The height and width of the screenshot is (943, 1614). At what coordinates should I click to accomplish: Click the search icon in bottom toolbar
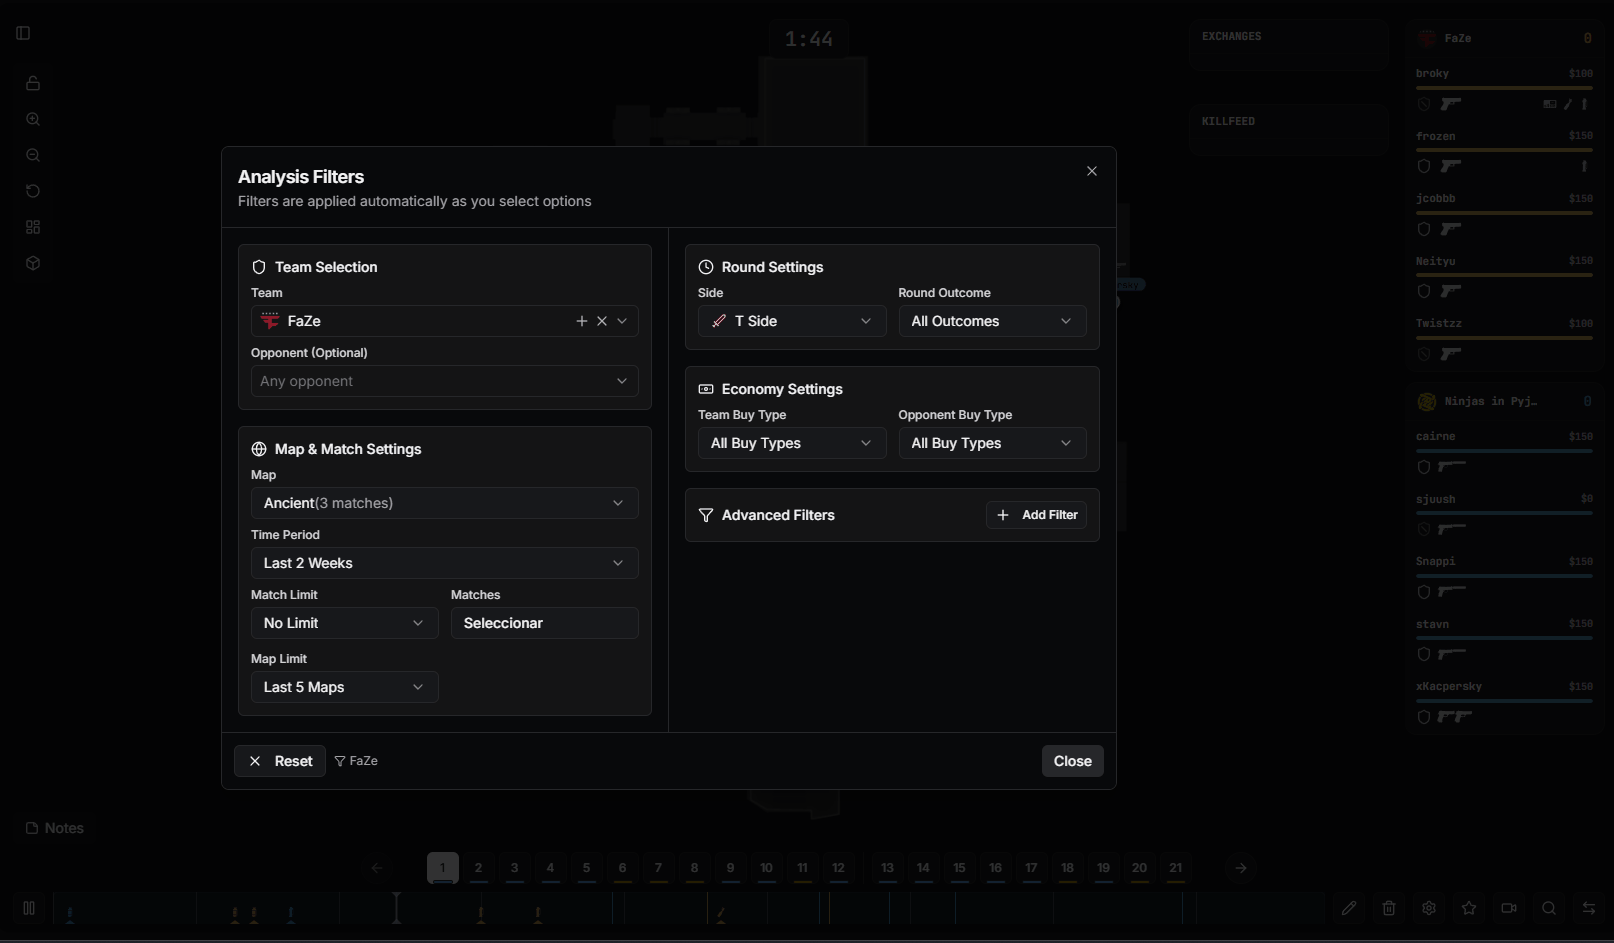1549,908
